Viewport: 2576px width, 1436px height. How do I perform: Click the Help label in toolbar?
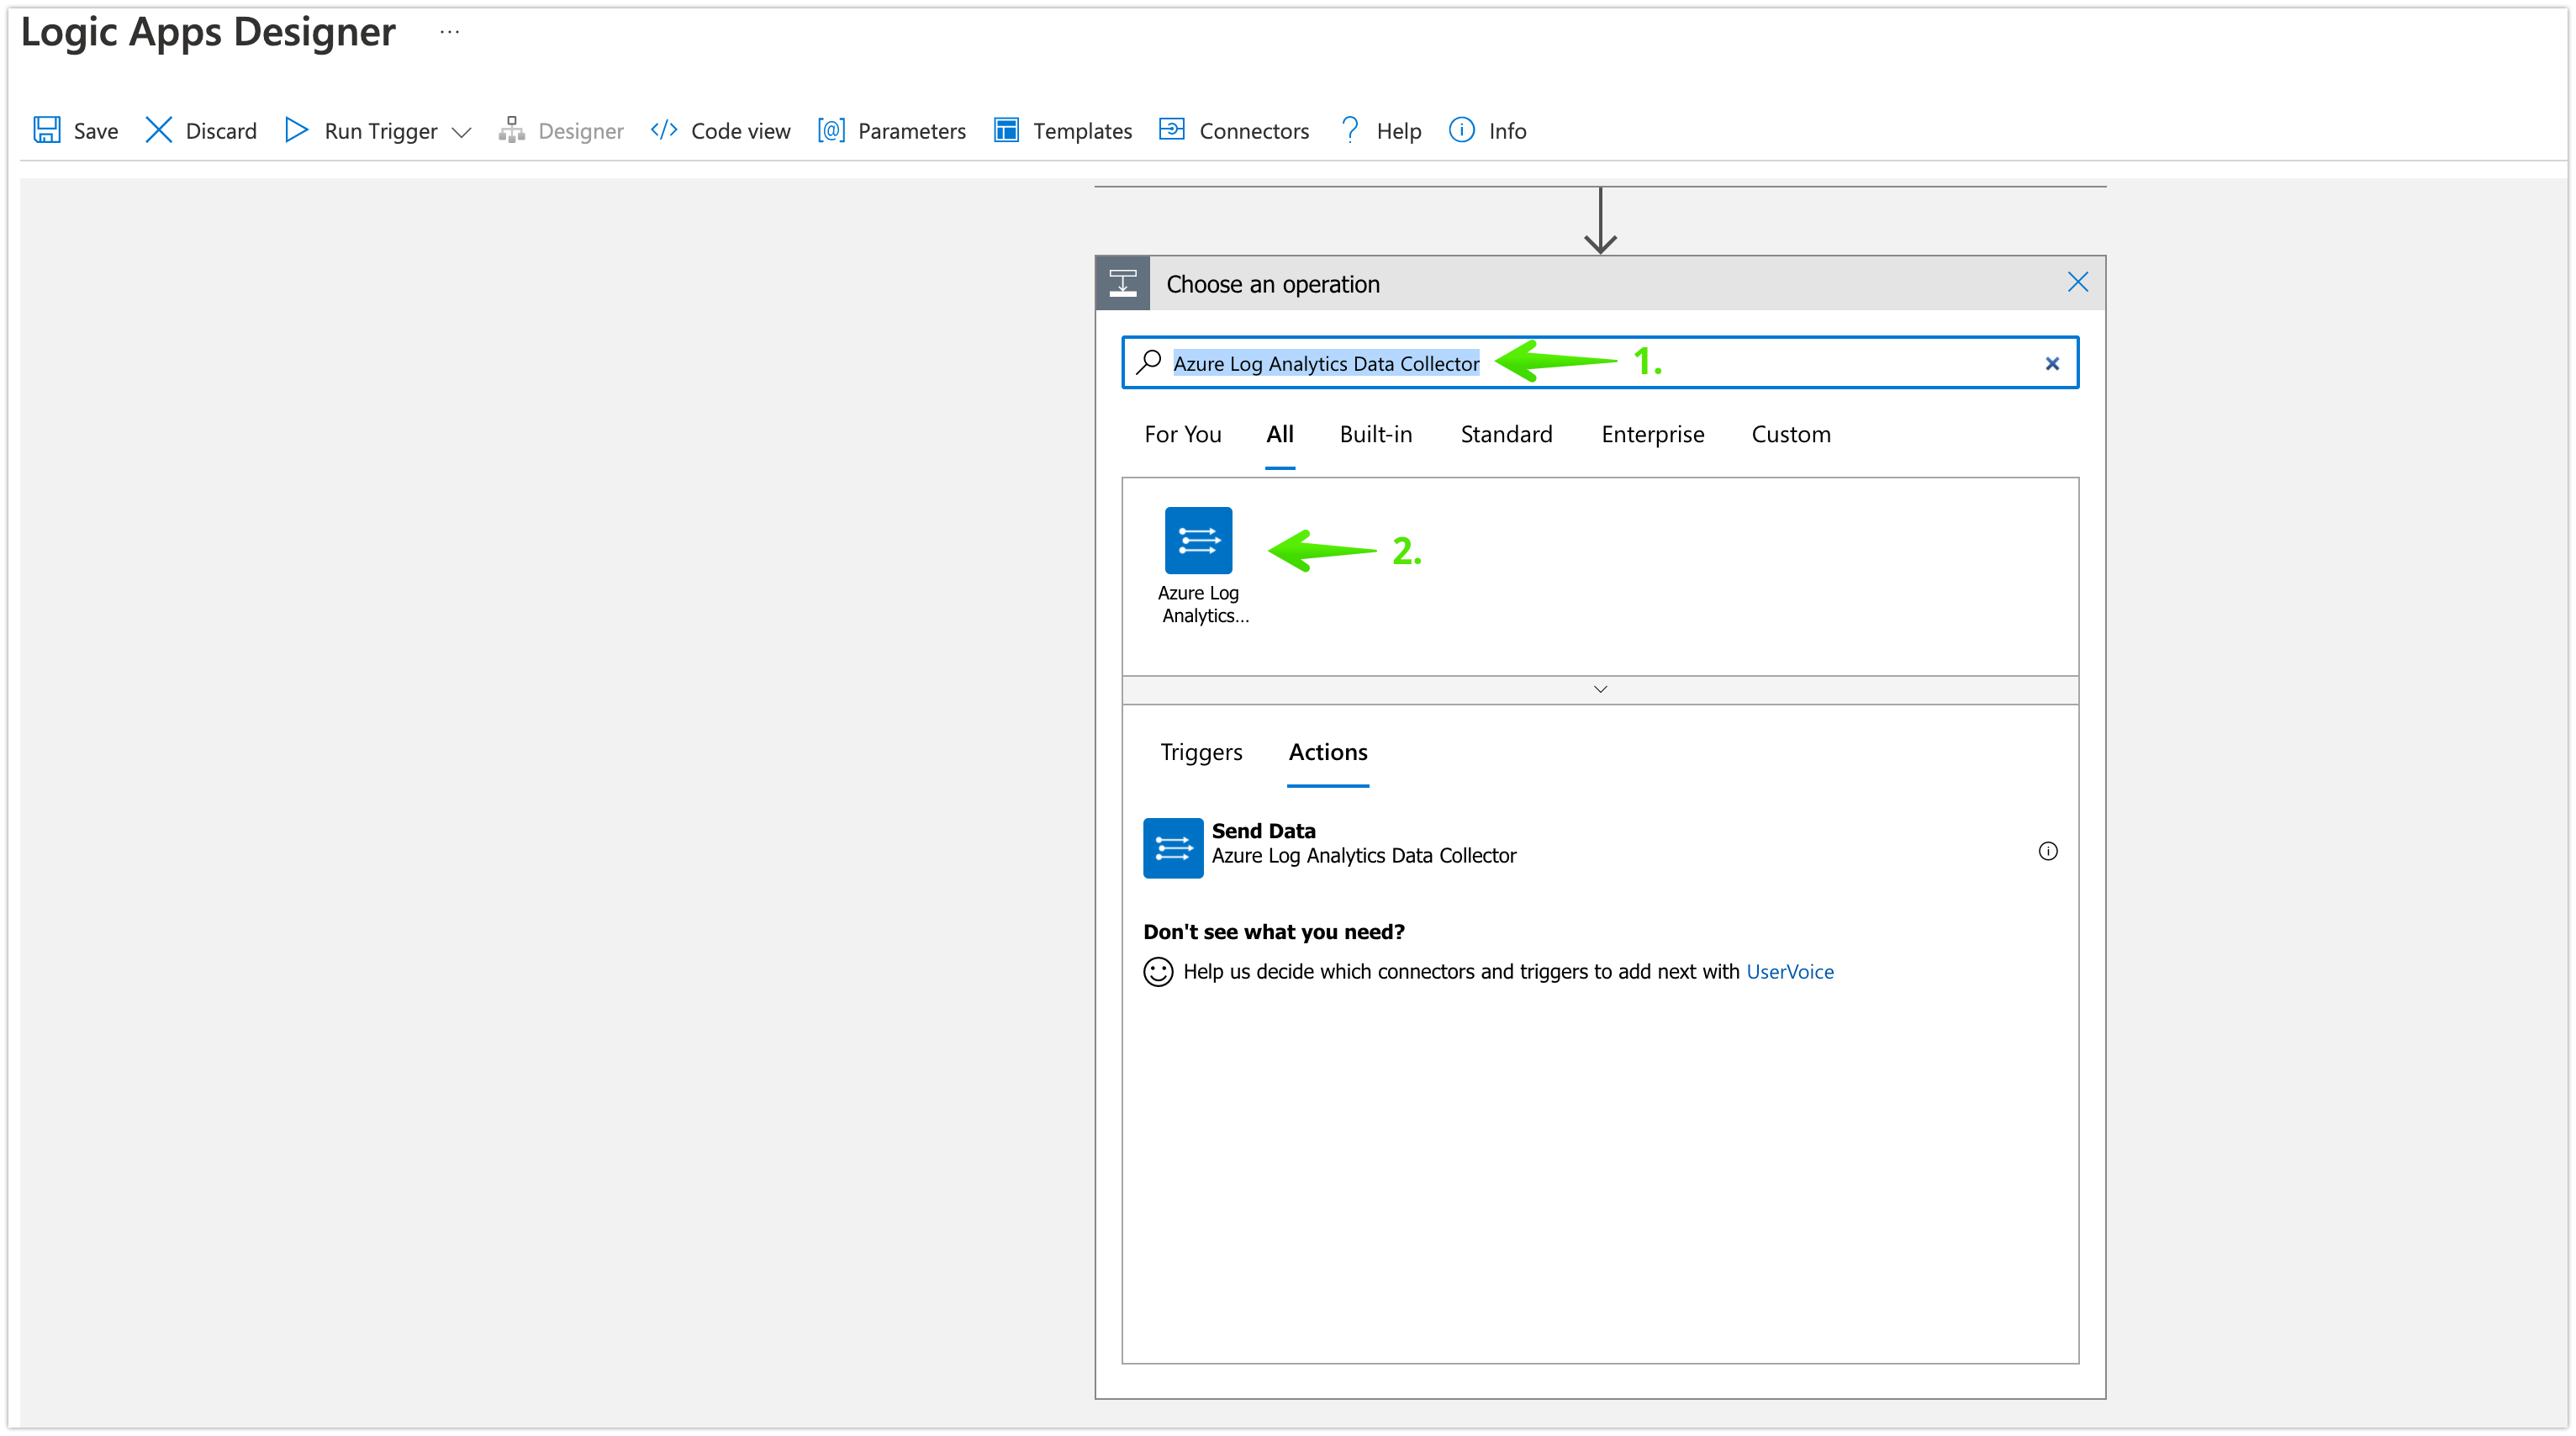[x=1399, y=131]
